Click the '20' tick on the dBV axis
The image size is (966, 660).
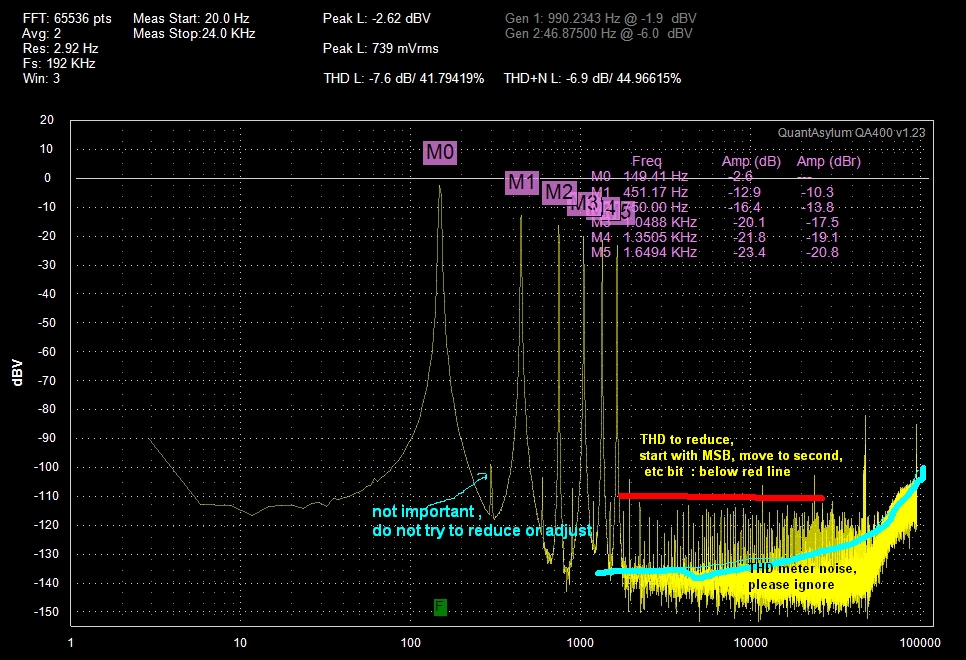point(47,120)
